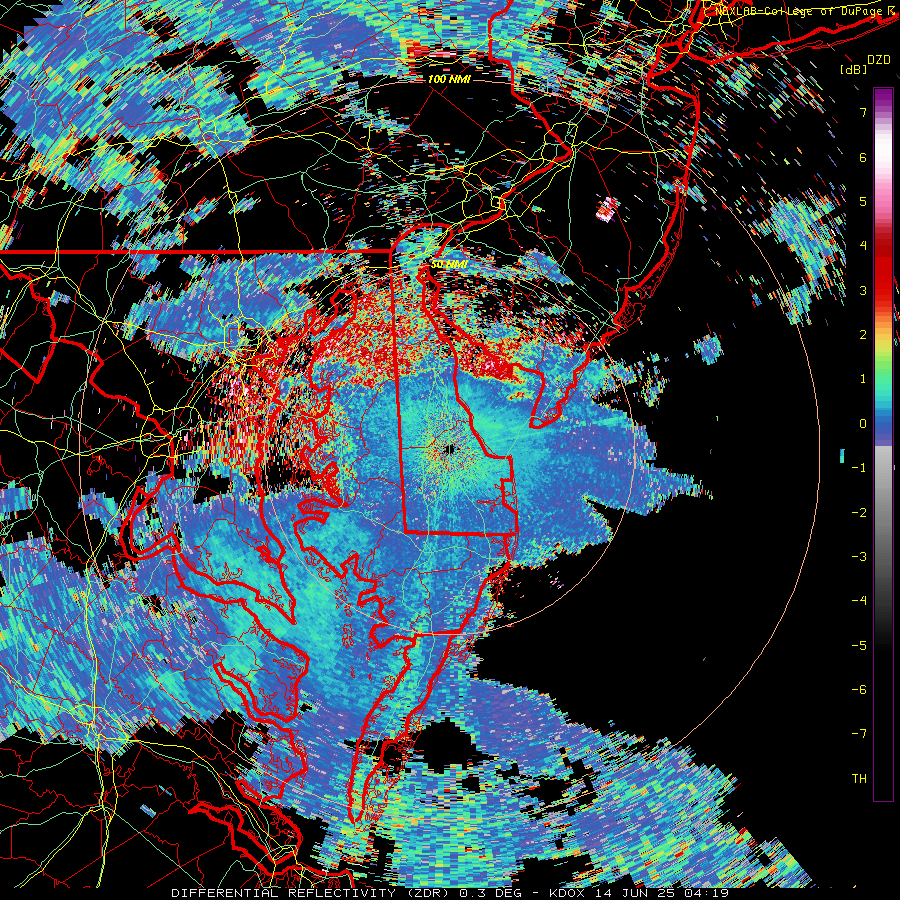The width and height of the screenshot is (900, 900).
Task: Click the "1" value on the color scale
Action: pos(863,379)
